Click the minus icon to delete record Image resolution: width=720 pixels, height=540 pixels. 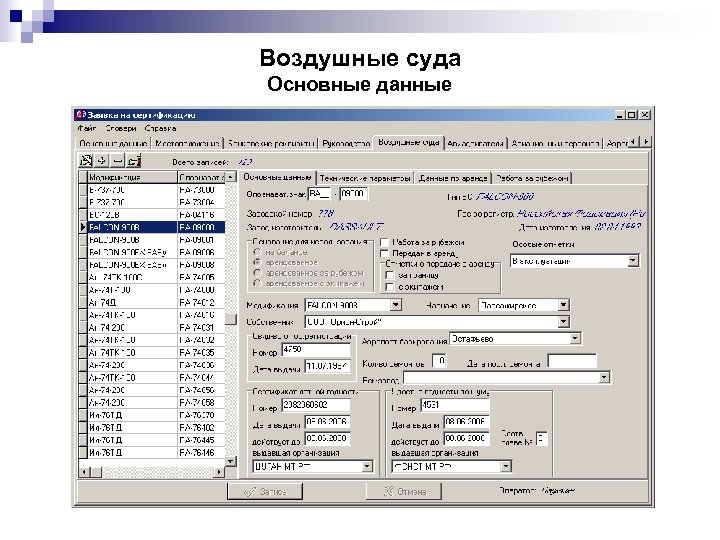[118, 160]
